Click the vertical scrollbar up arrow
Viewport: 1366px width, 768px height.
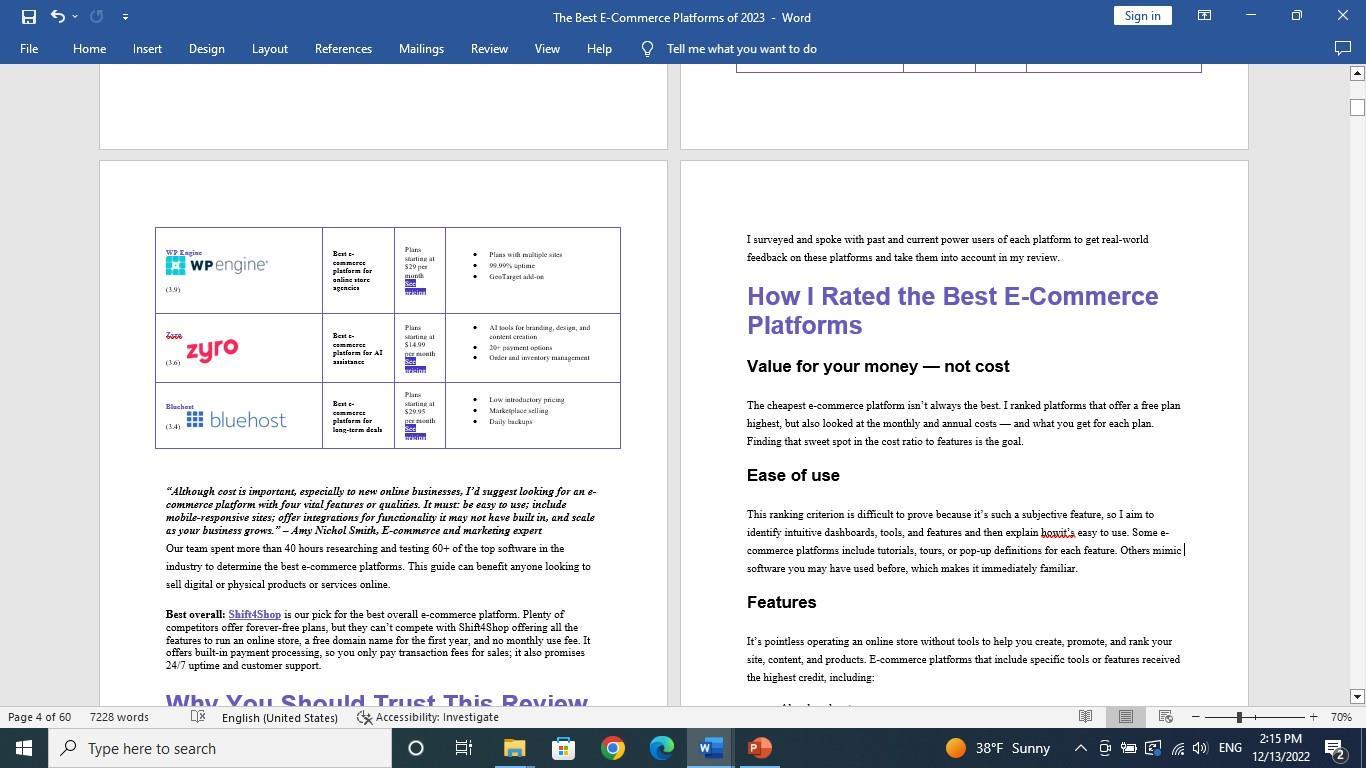(x=1357, y=73)
